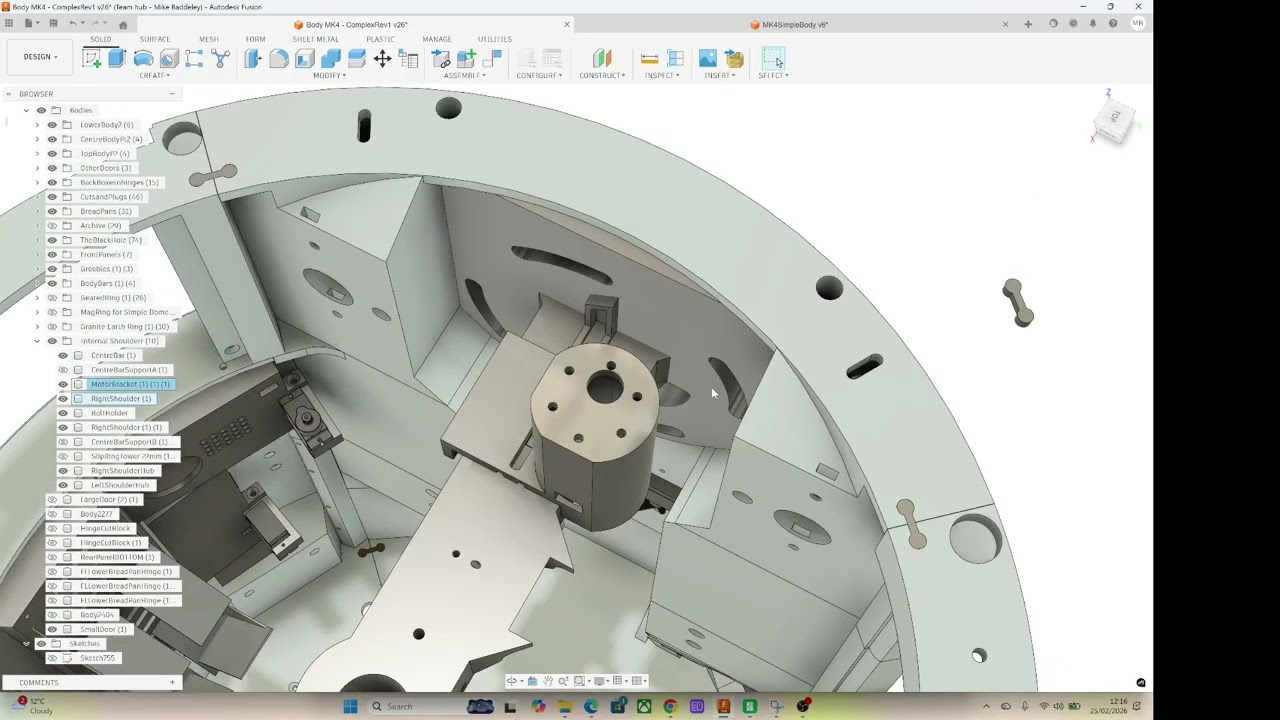This screenshot has height=720, width=1280.
Task: Select the Measure tool
Action: click(x=650, y=59)
